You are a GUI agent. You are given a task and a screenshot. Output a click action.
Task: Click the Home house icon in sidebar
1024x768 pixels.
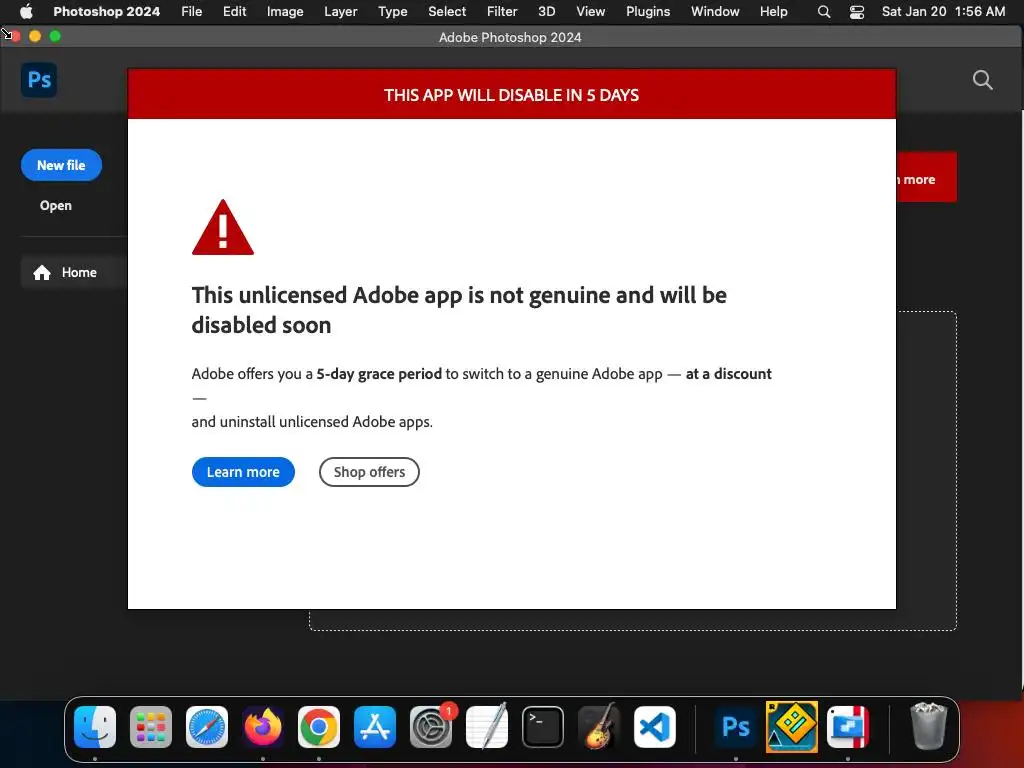[42, 272]
